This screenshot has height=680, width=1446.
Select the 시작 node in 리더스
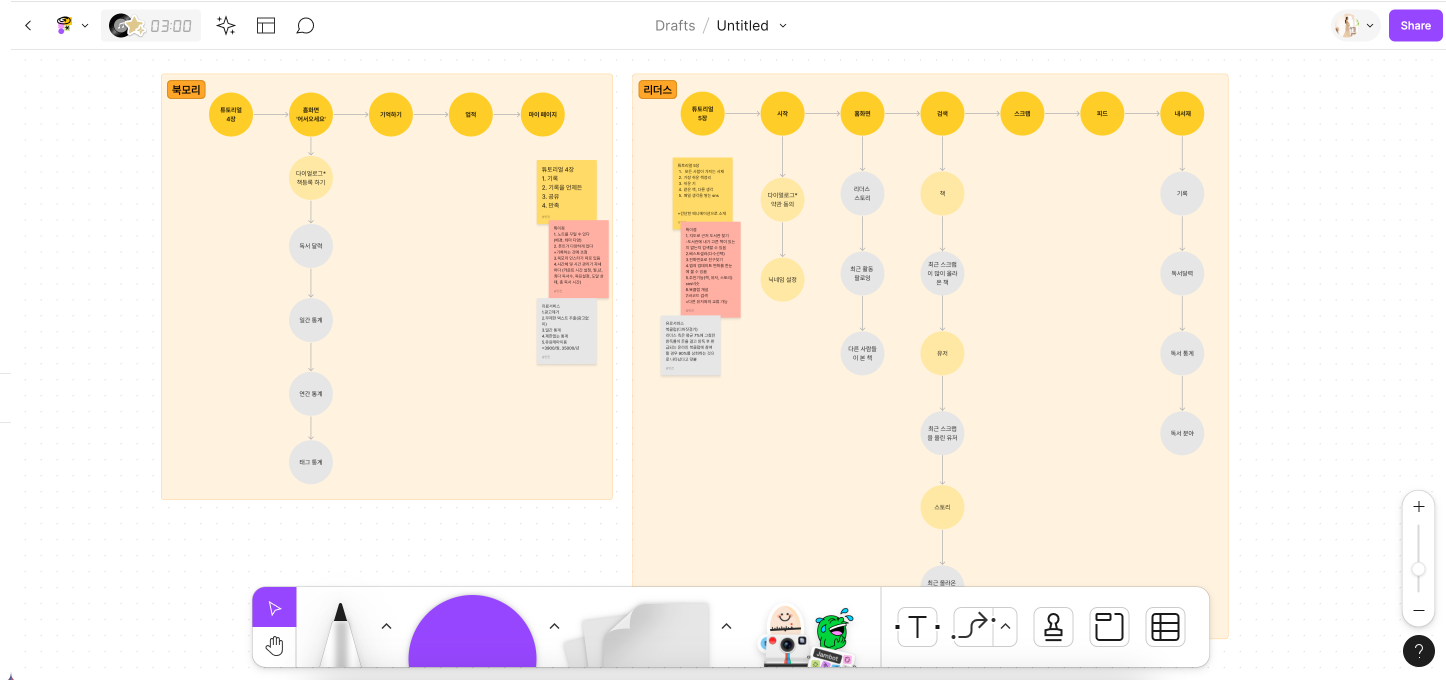tap(782, 114)
